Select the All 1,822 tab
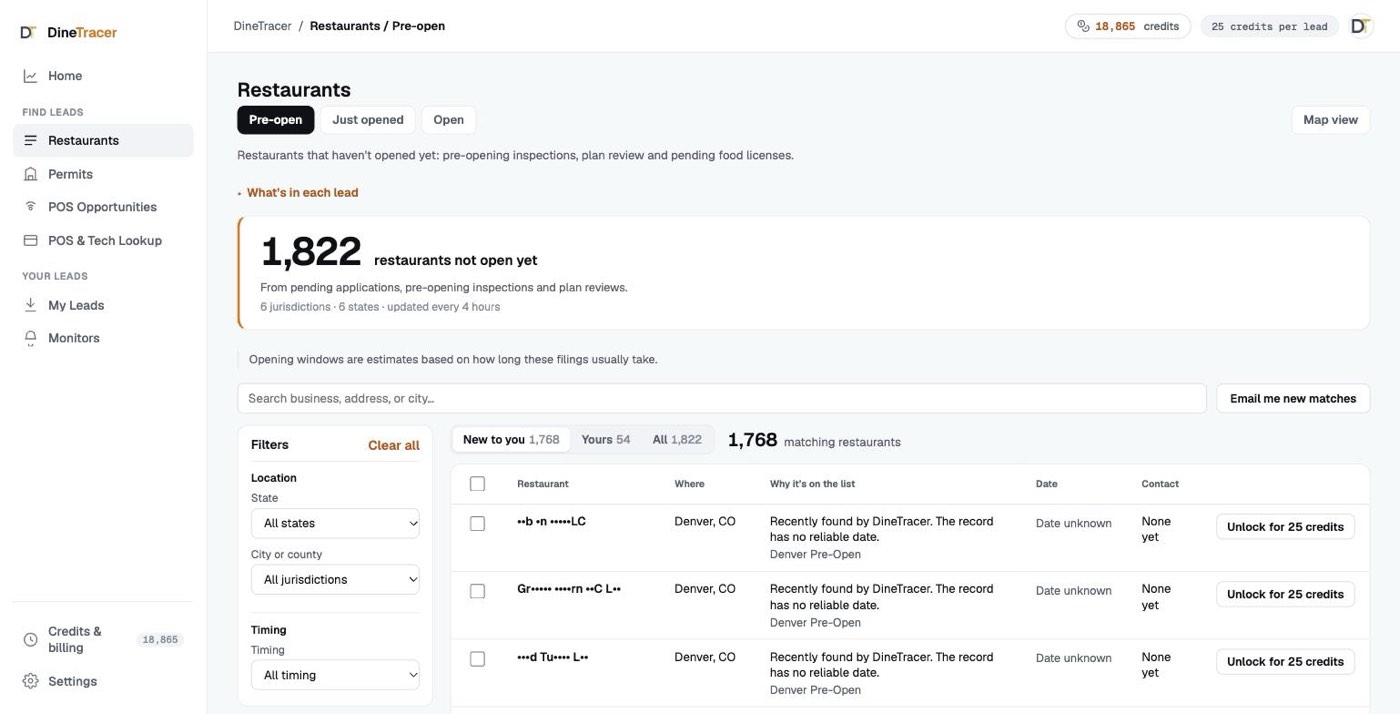This screenshot has height=714, width=1400. click(677, 440)
